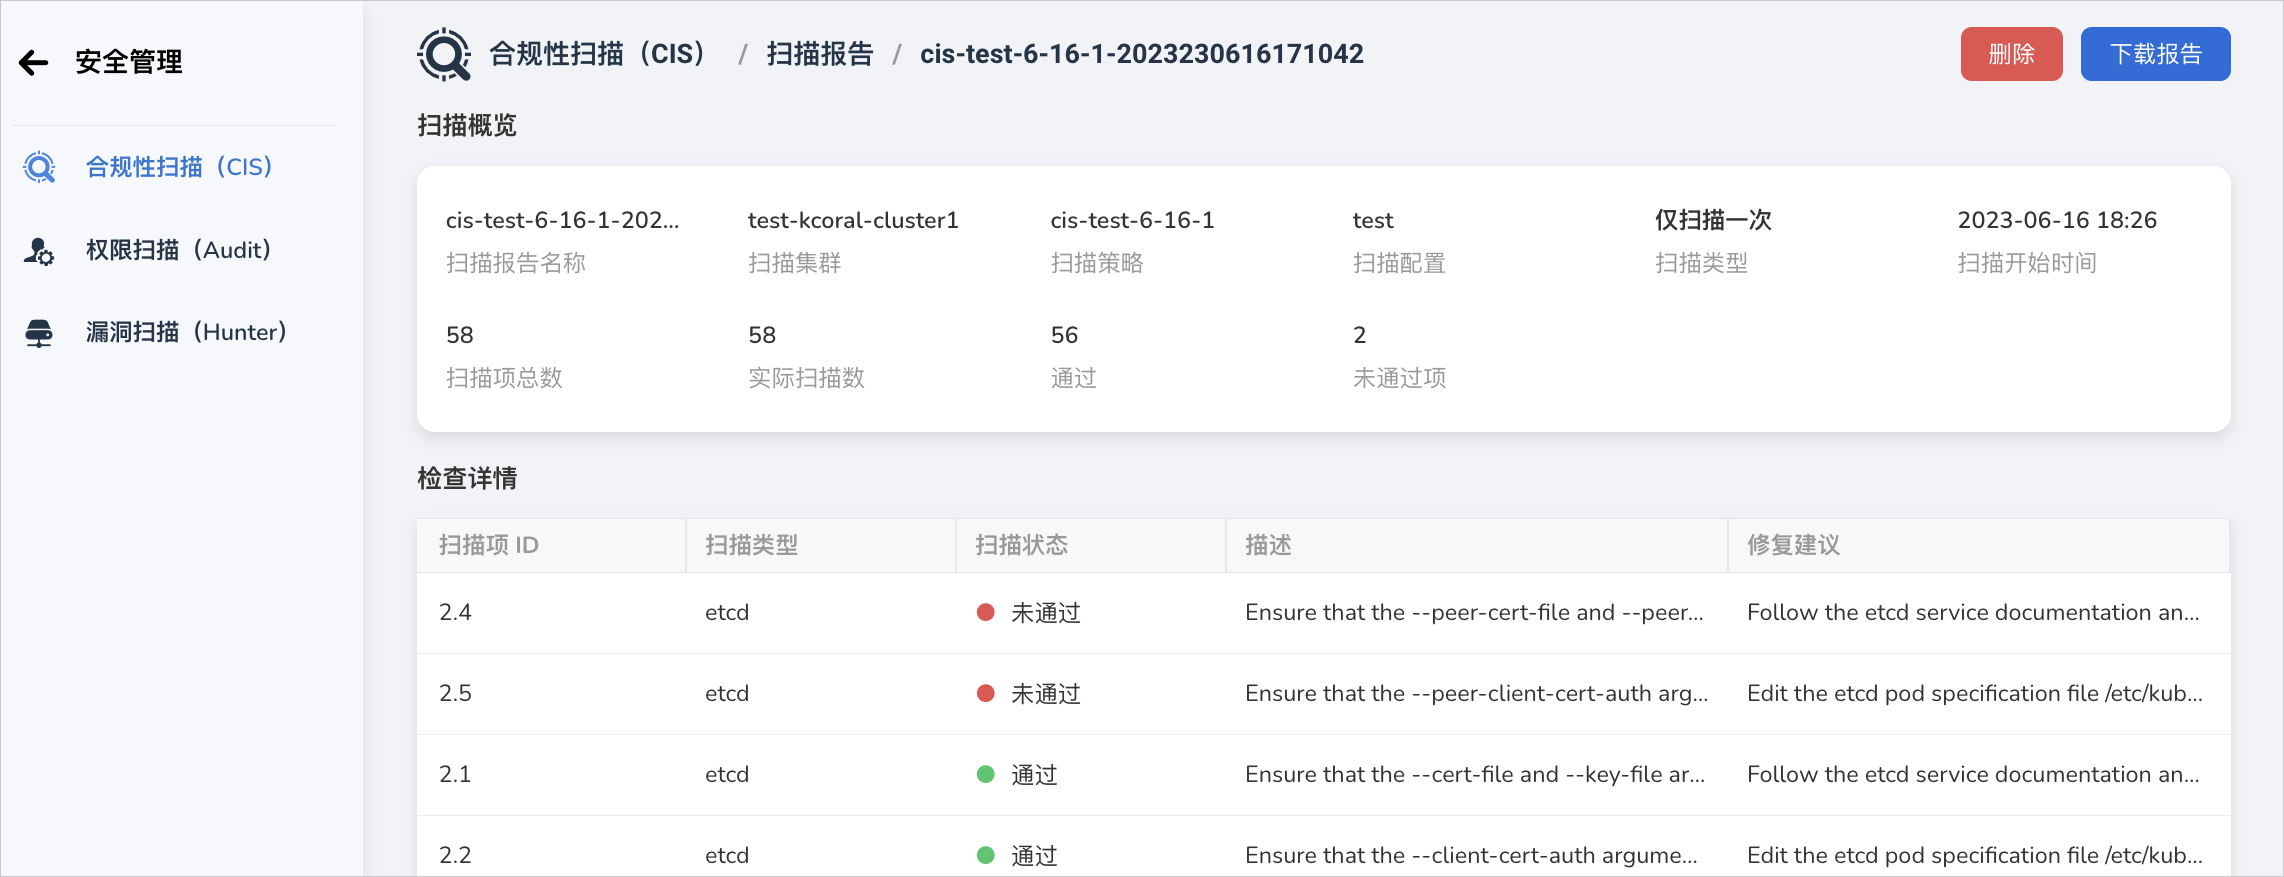
Task: Click etcd scan type in row 2.2
Action: coord(727,855)
